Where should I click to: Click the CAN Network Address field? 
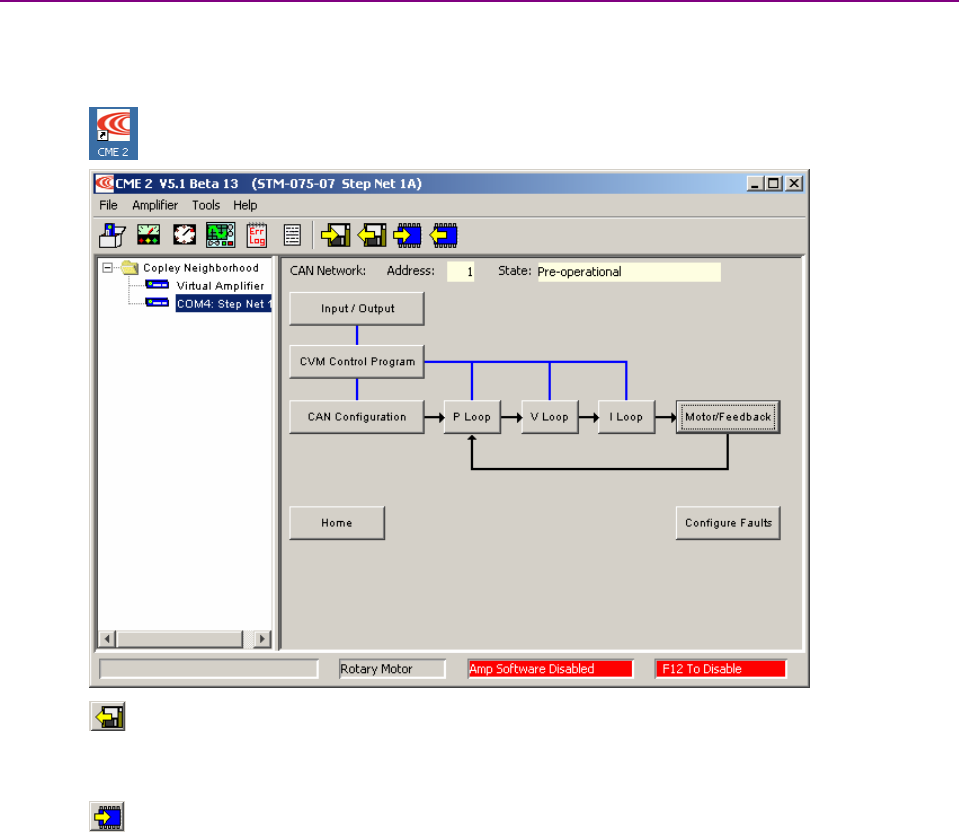pos(461,272)
